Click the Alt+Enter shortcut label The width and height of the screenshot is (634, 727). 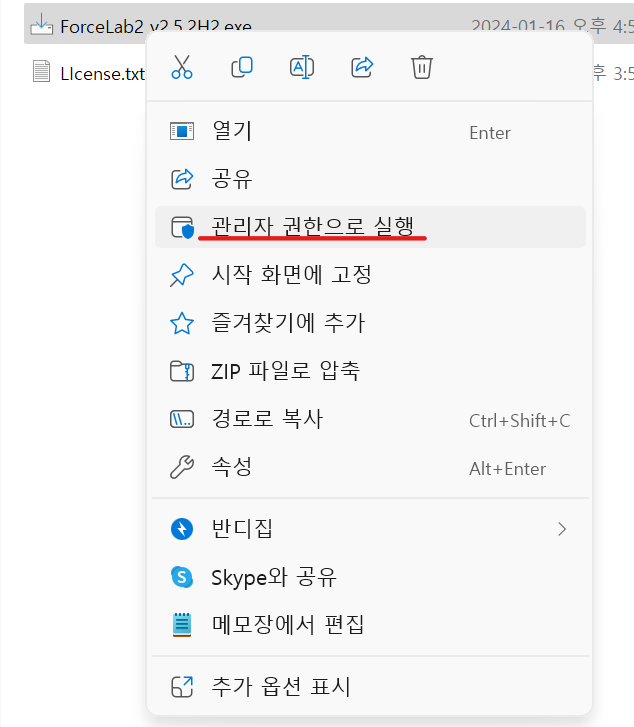507,469
